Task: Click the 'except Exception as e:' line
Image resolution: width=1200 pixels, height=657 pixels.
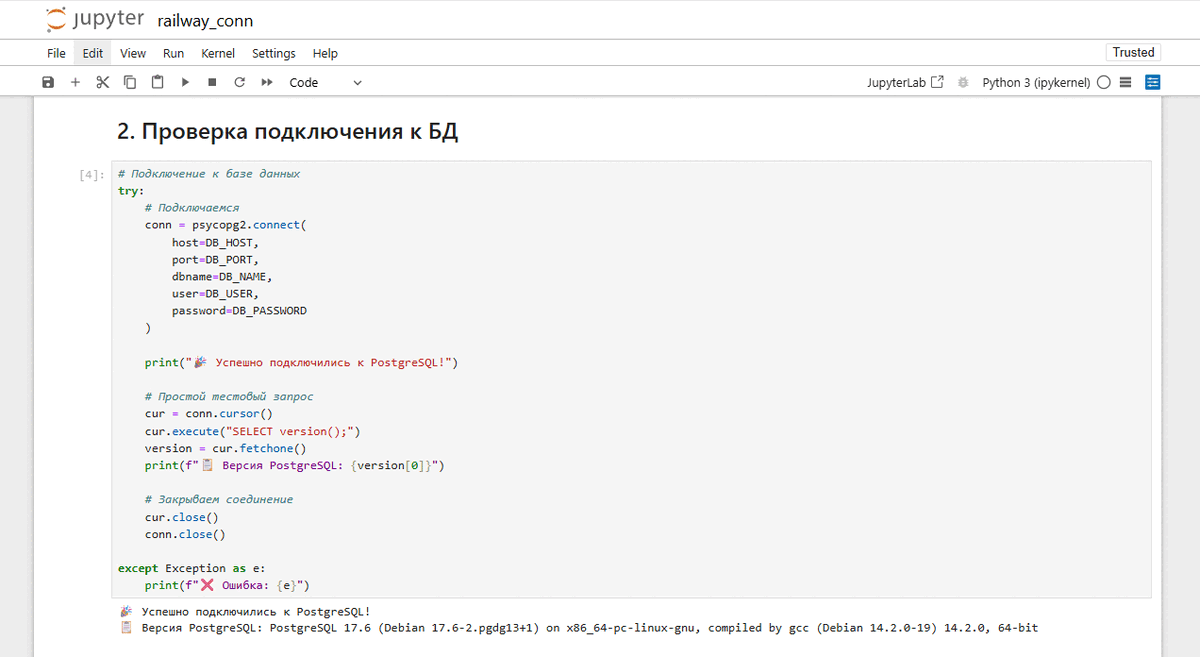Action: [192, 568]
